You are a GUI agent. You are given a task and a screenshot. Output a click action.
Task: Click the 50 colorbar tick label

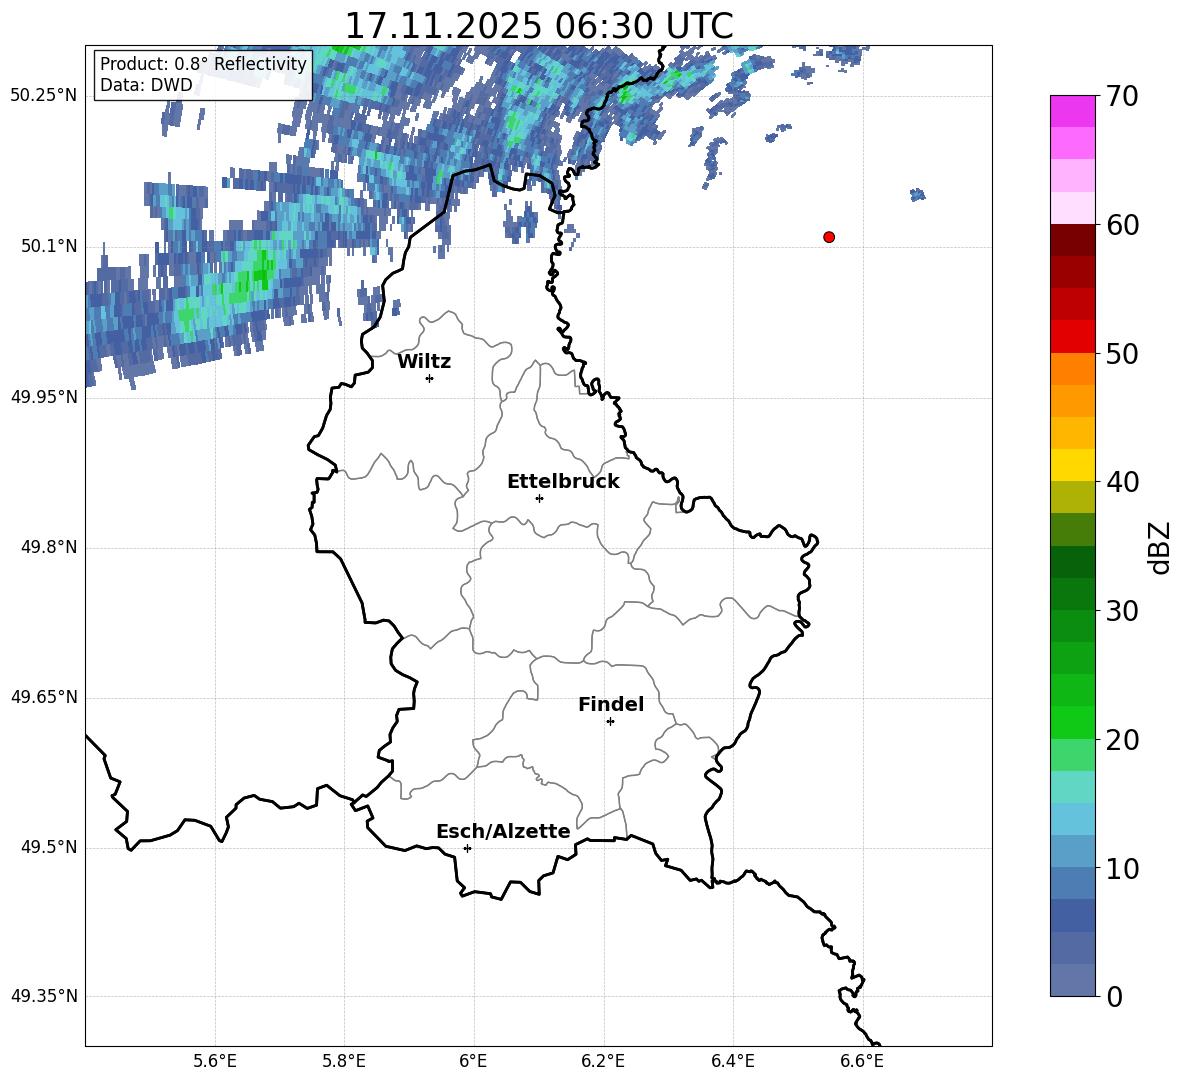pyautogui.click(x=1122, y=353)
